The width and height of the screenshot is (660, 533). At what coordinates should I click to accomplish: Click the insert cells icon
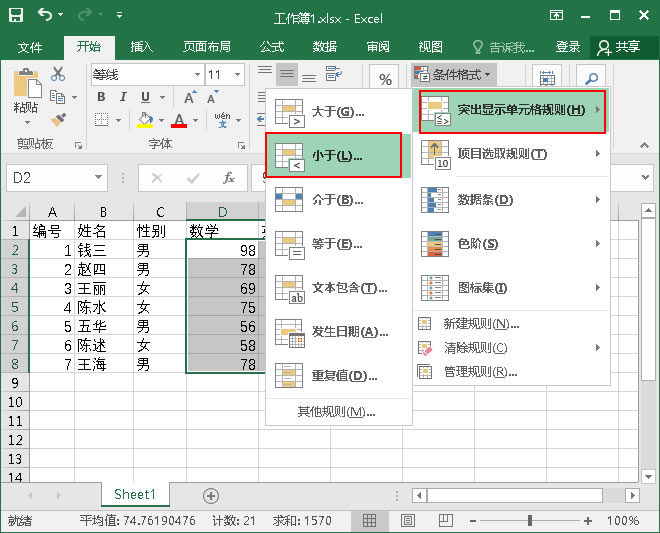tap(547, 78)
